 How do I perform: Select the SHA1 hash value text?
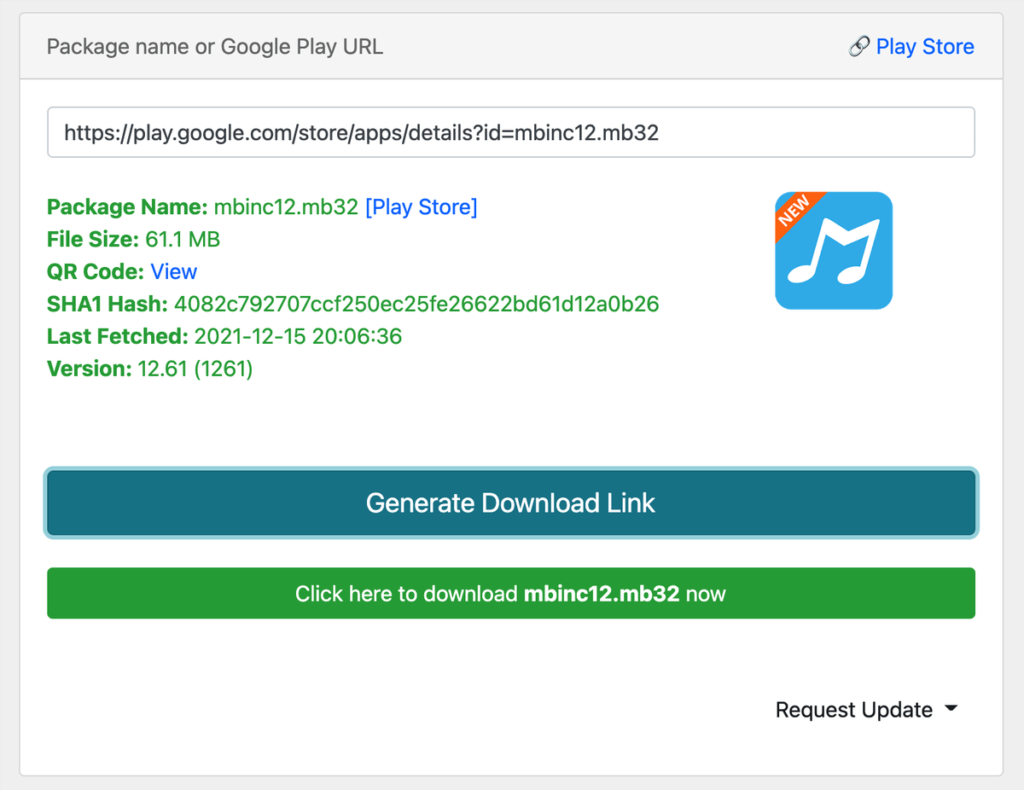417,304
